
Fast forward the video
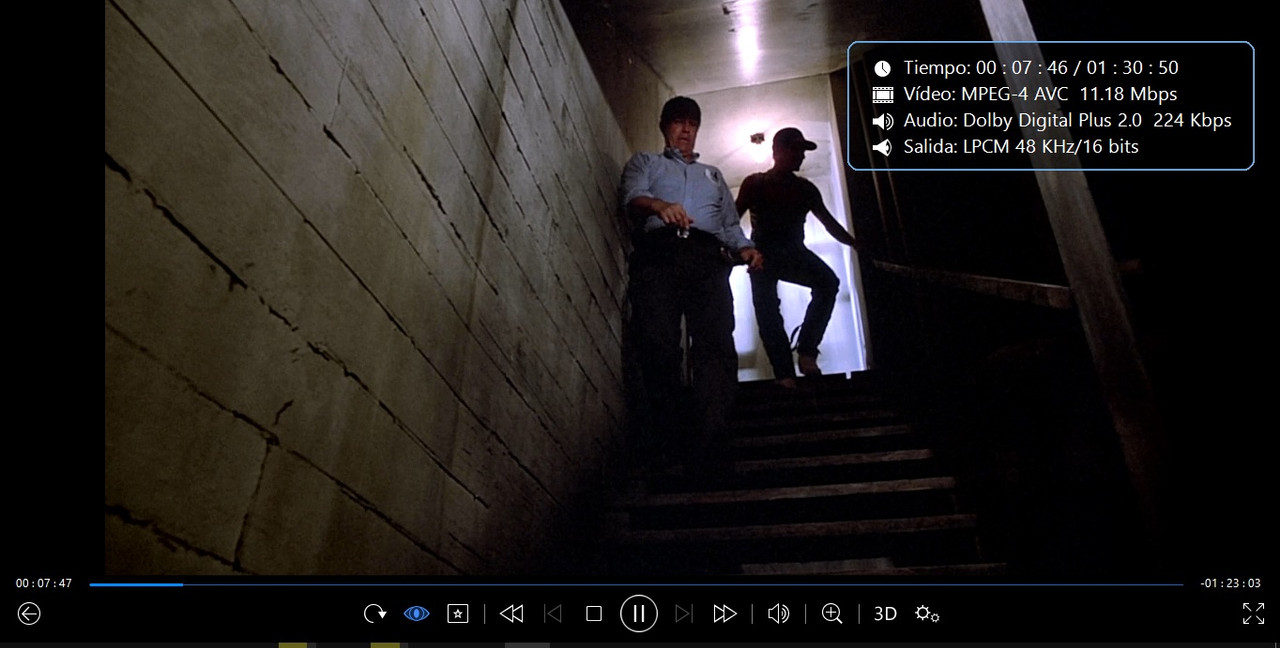725,613
